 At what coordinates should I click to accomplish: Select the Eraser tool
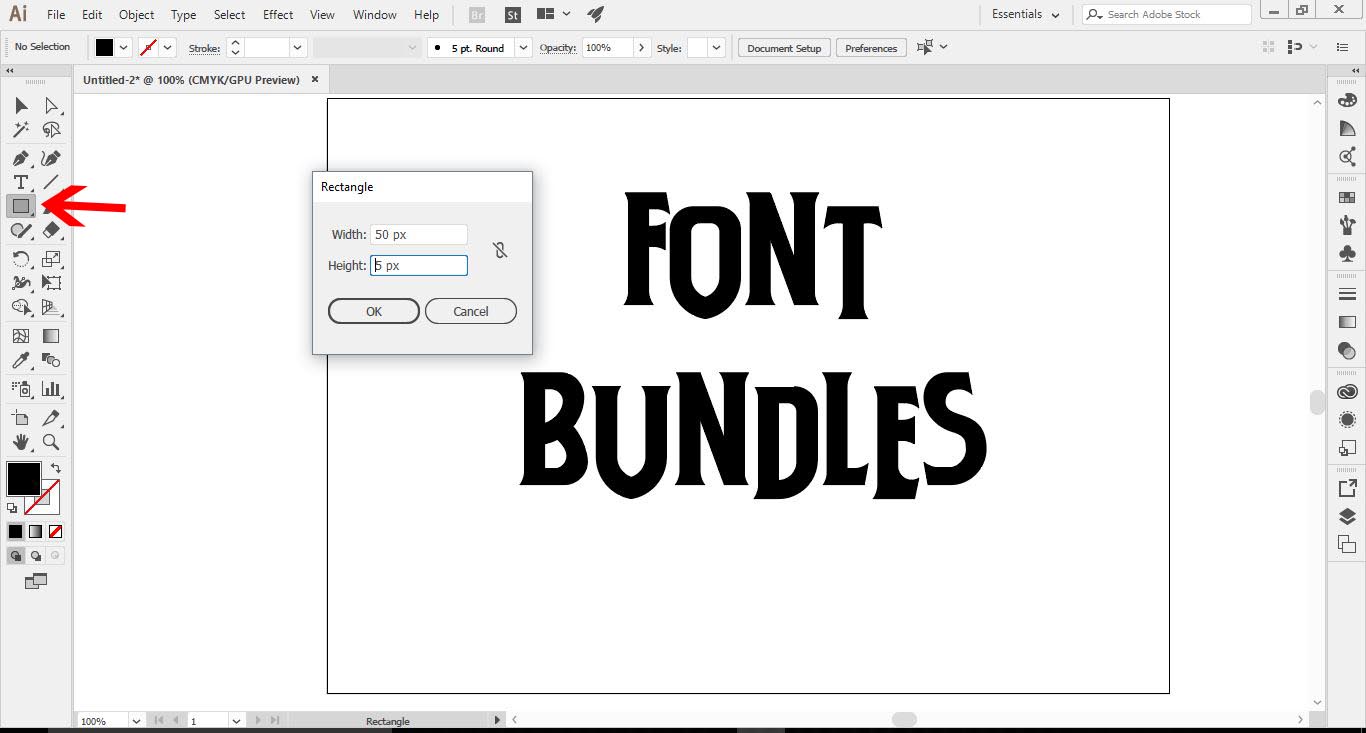(x=51, y=231)
